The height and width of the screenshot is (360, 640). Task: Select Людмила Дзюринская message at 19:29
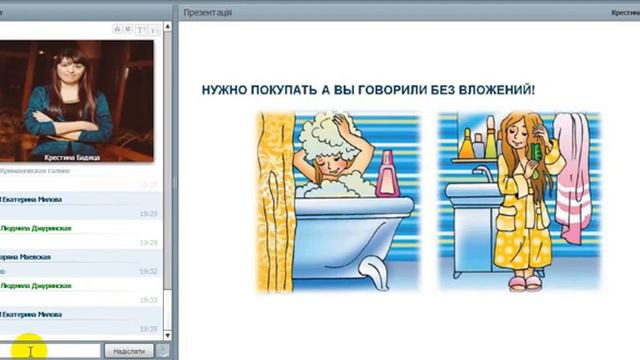81,235
